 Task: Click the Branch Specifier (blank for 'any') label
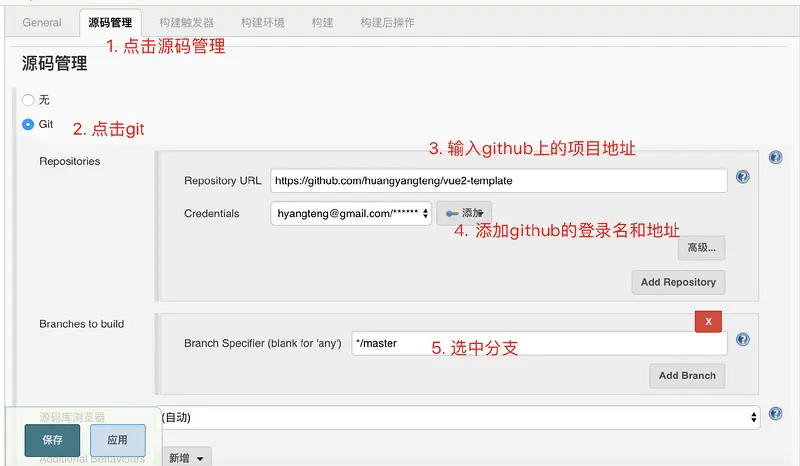(x=263, y=344)
